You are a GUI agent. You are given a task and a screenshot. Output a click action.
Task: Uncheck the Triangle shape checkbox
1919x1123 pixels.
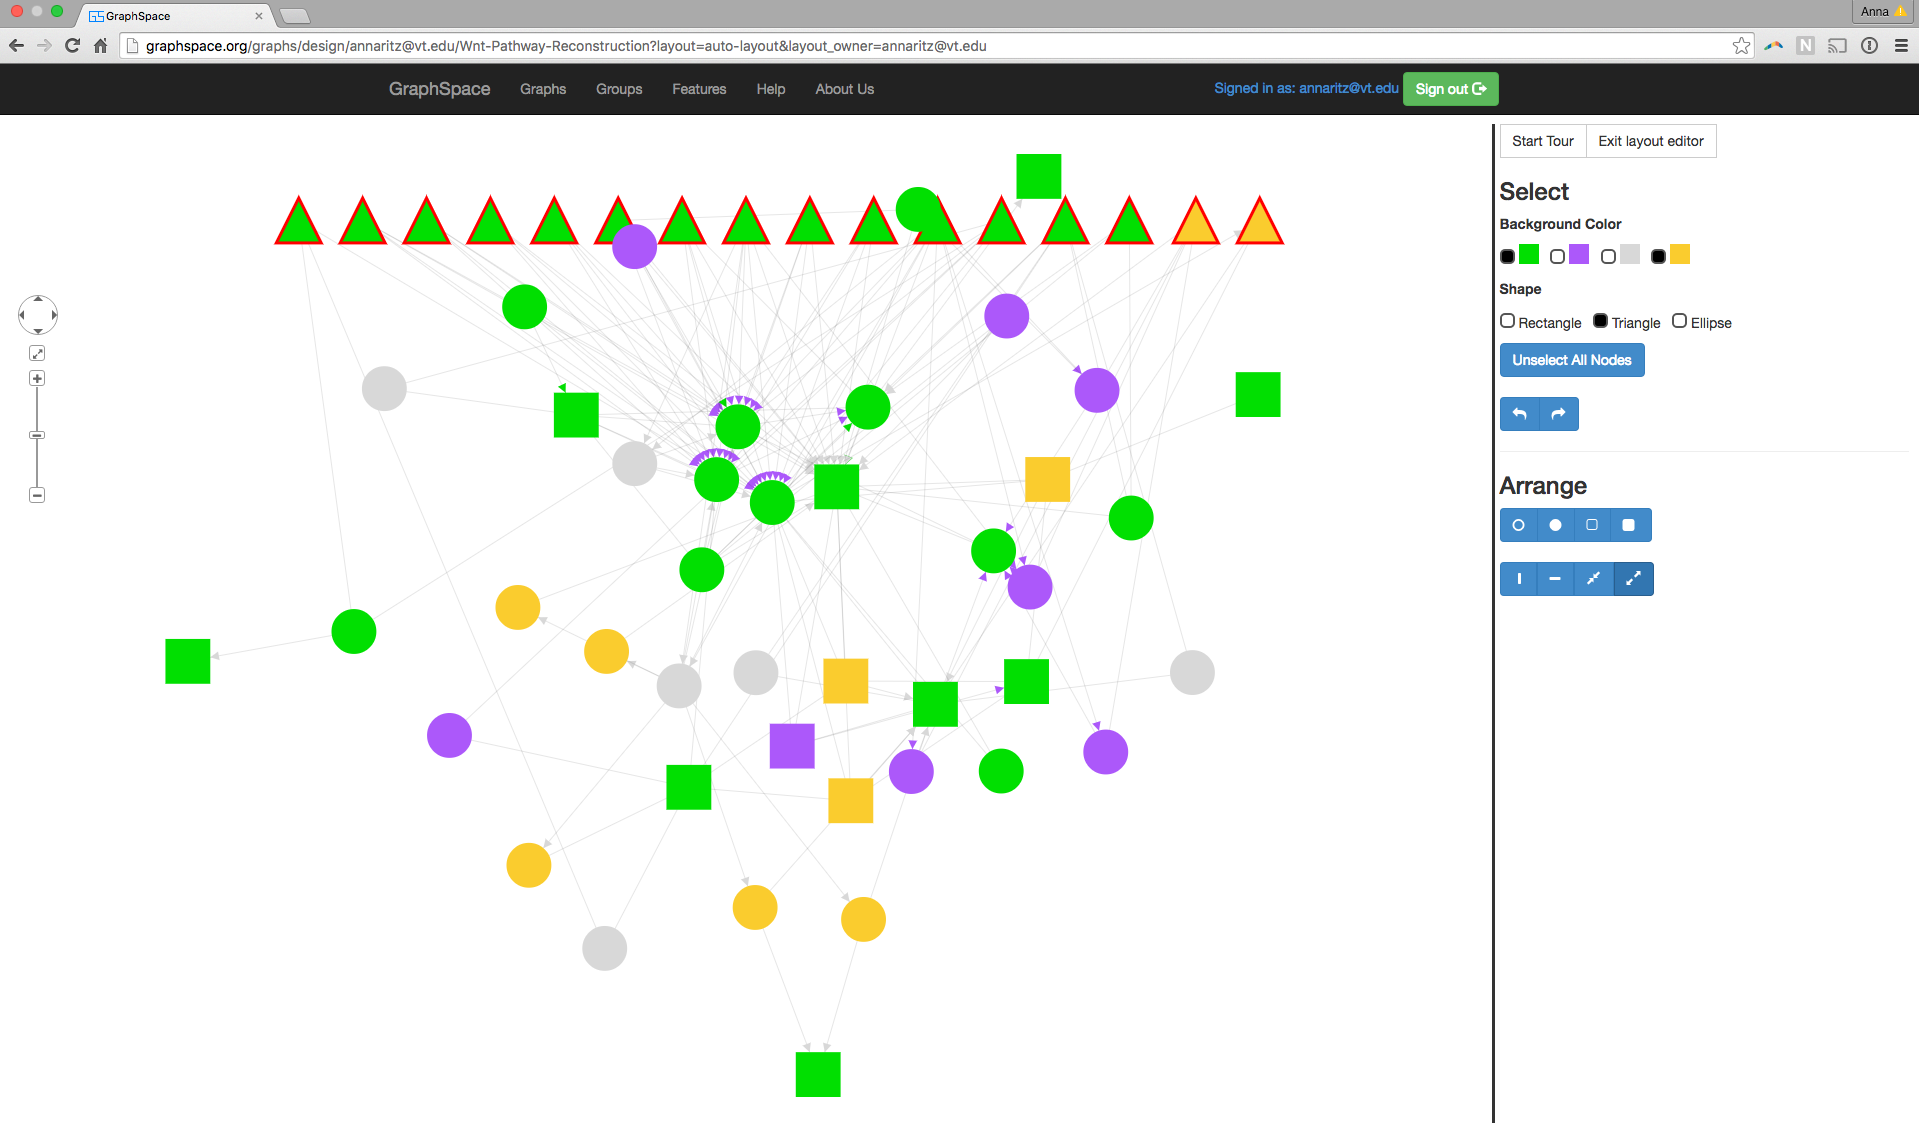tap(1600, 321)
